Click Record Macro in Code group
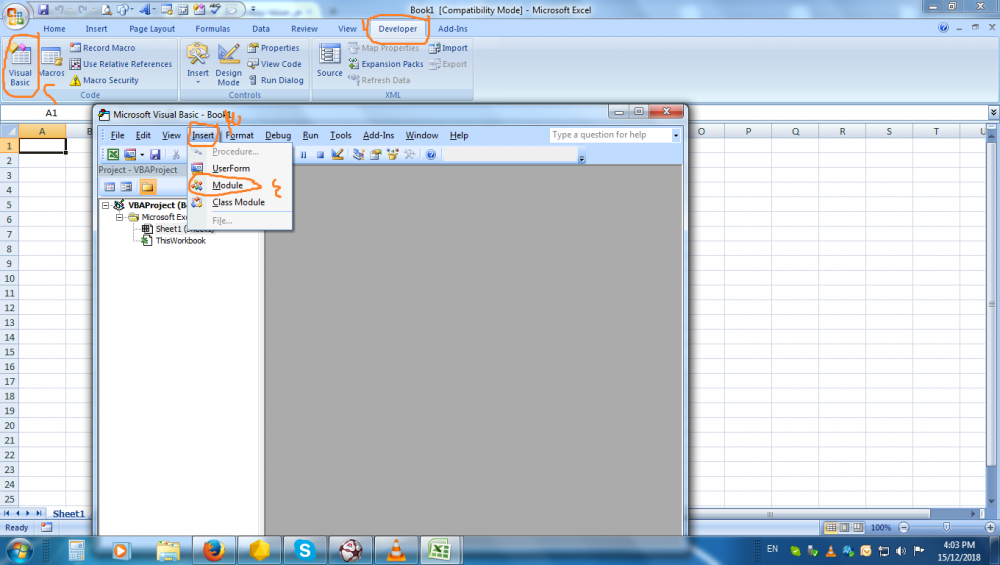 tap(103, 48)
